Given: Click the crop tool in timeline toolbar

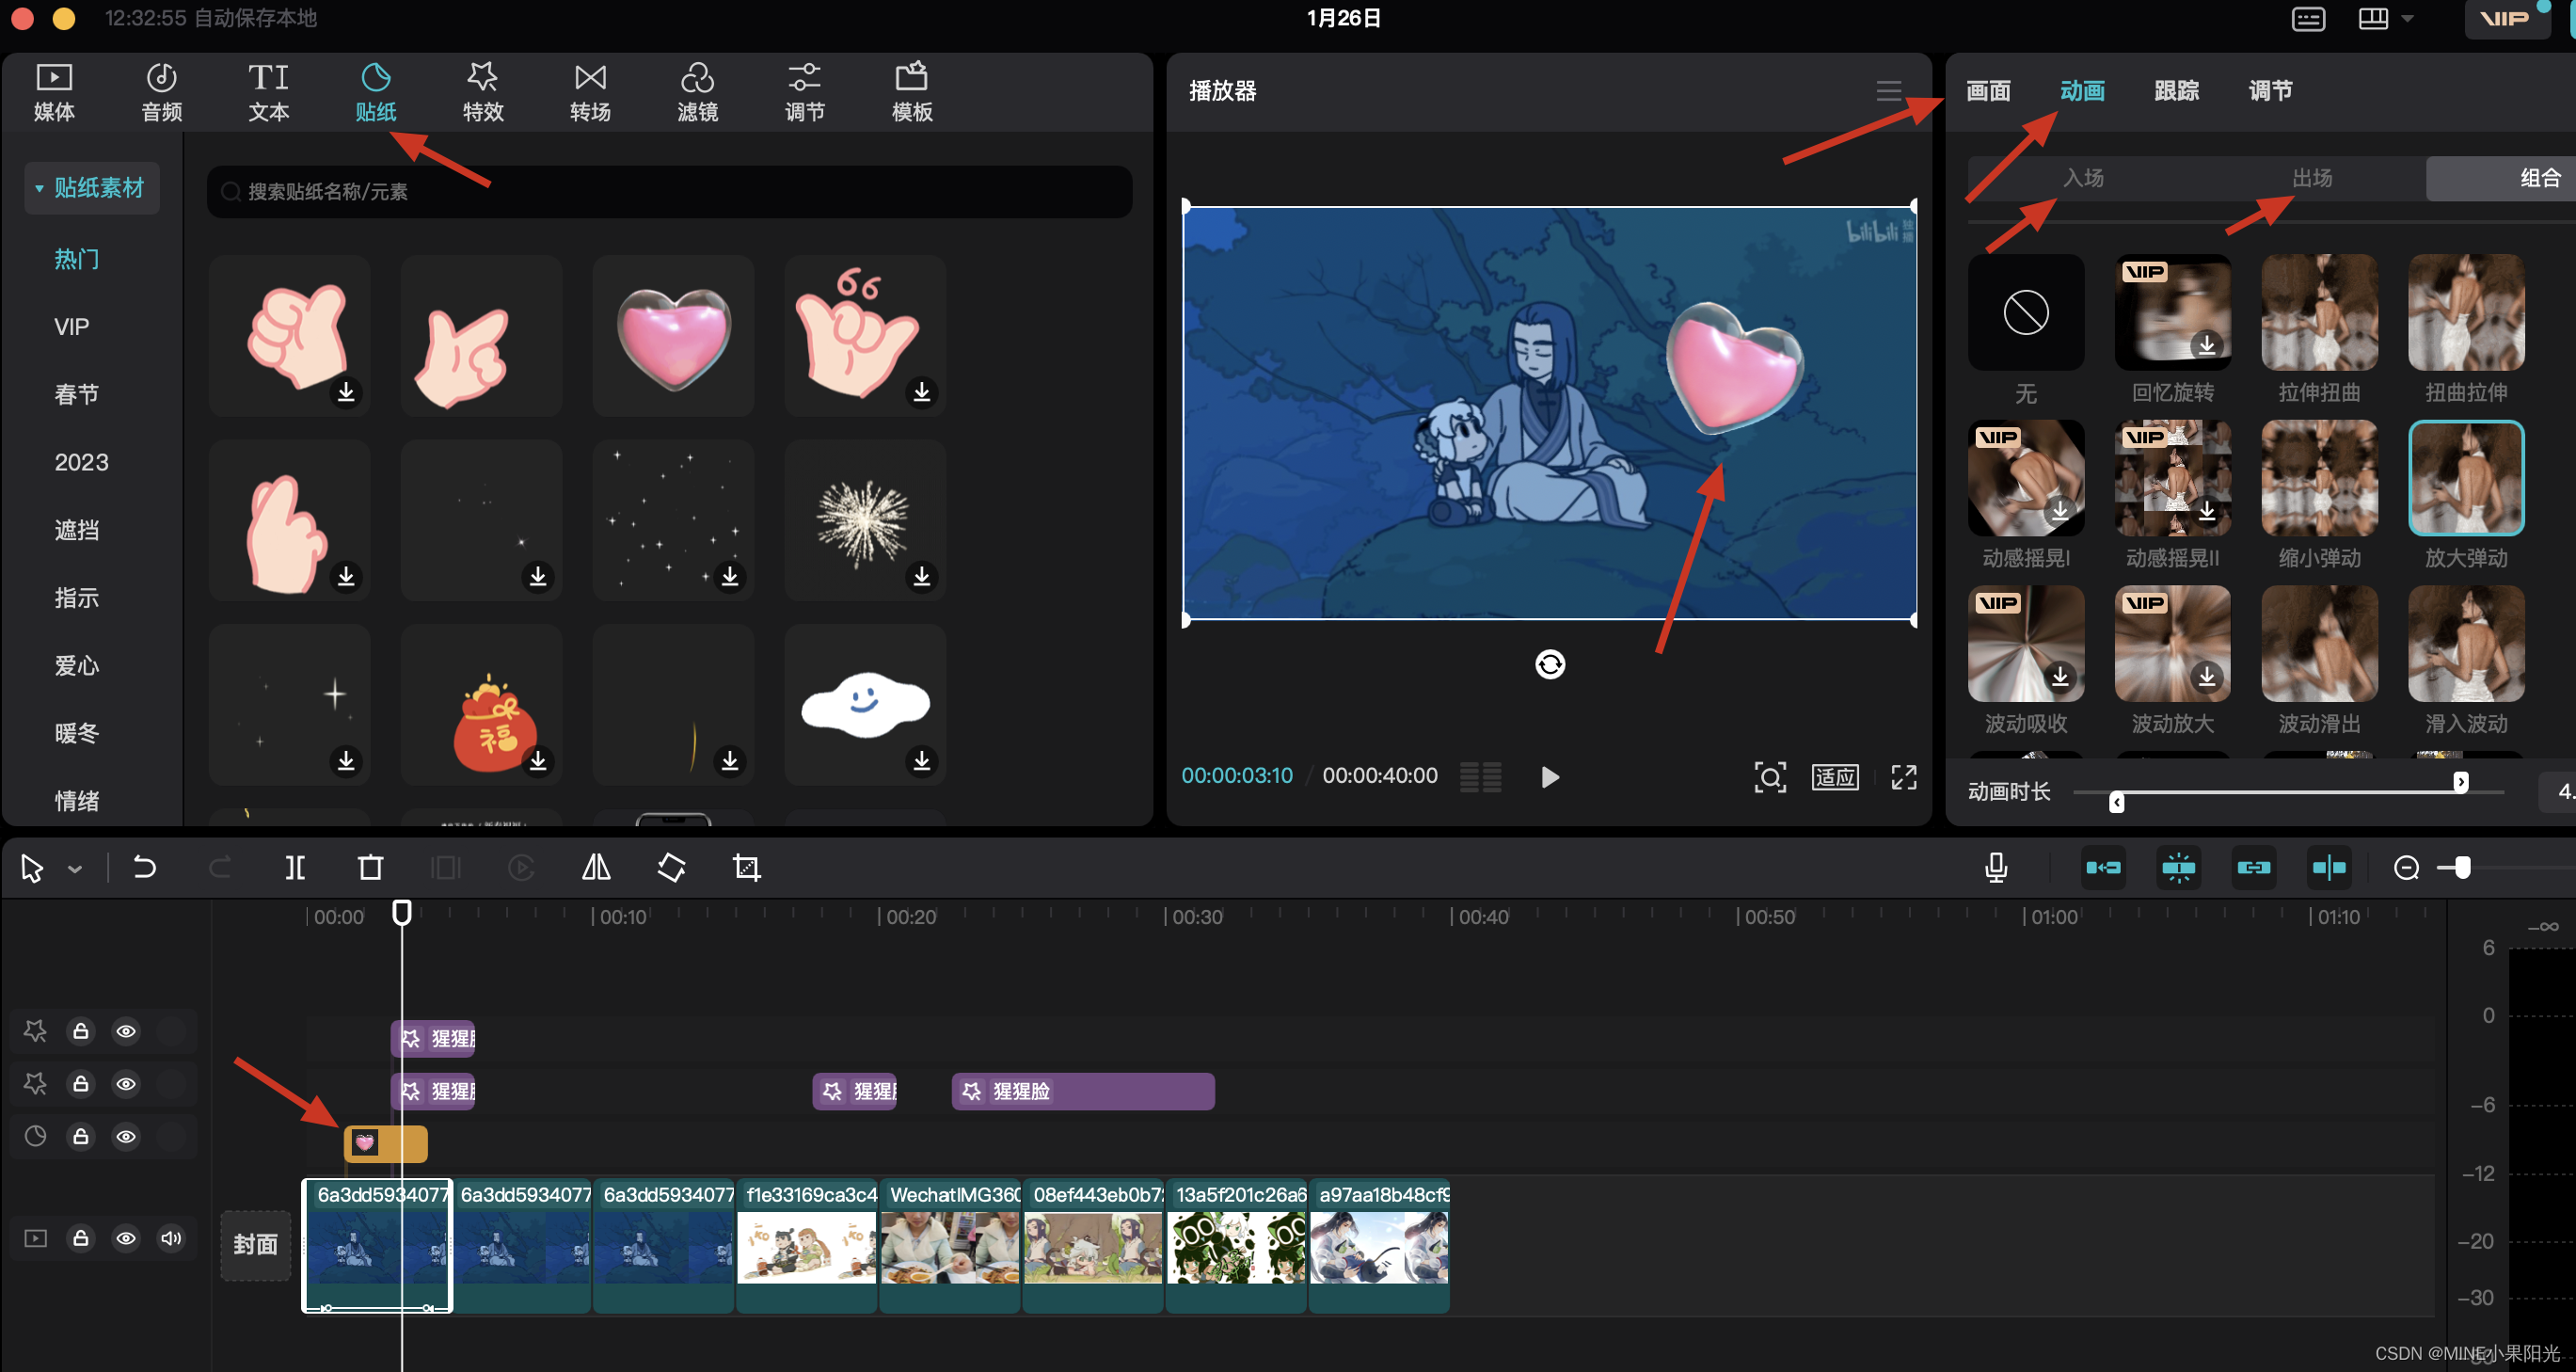Looking at the screenshot, I should [x=746, y=867].
